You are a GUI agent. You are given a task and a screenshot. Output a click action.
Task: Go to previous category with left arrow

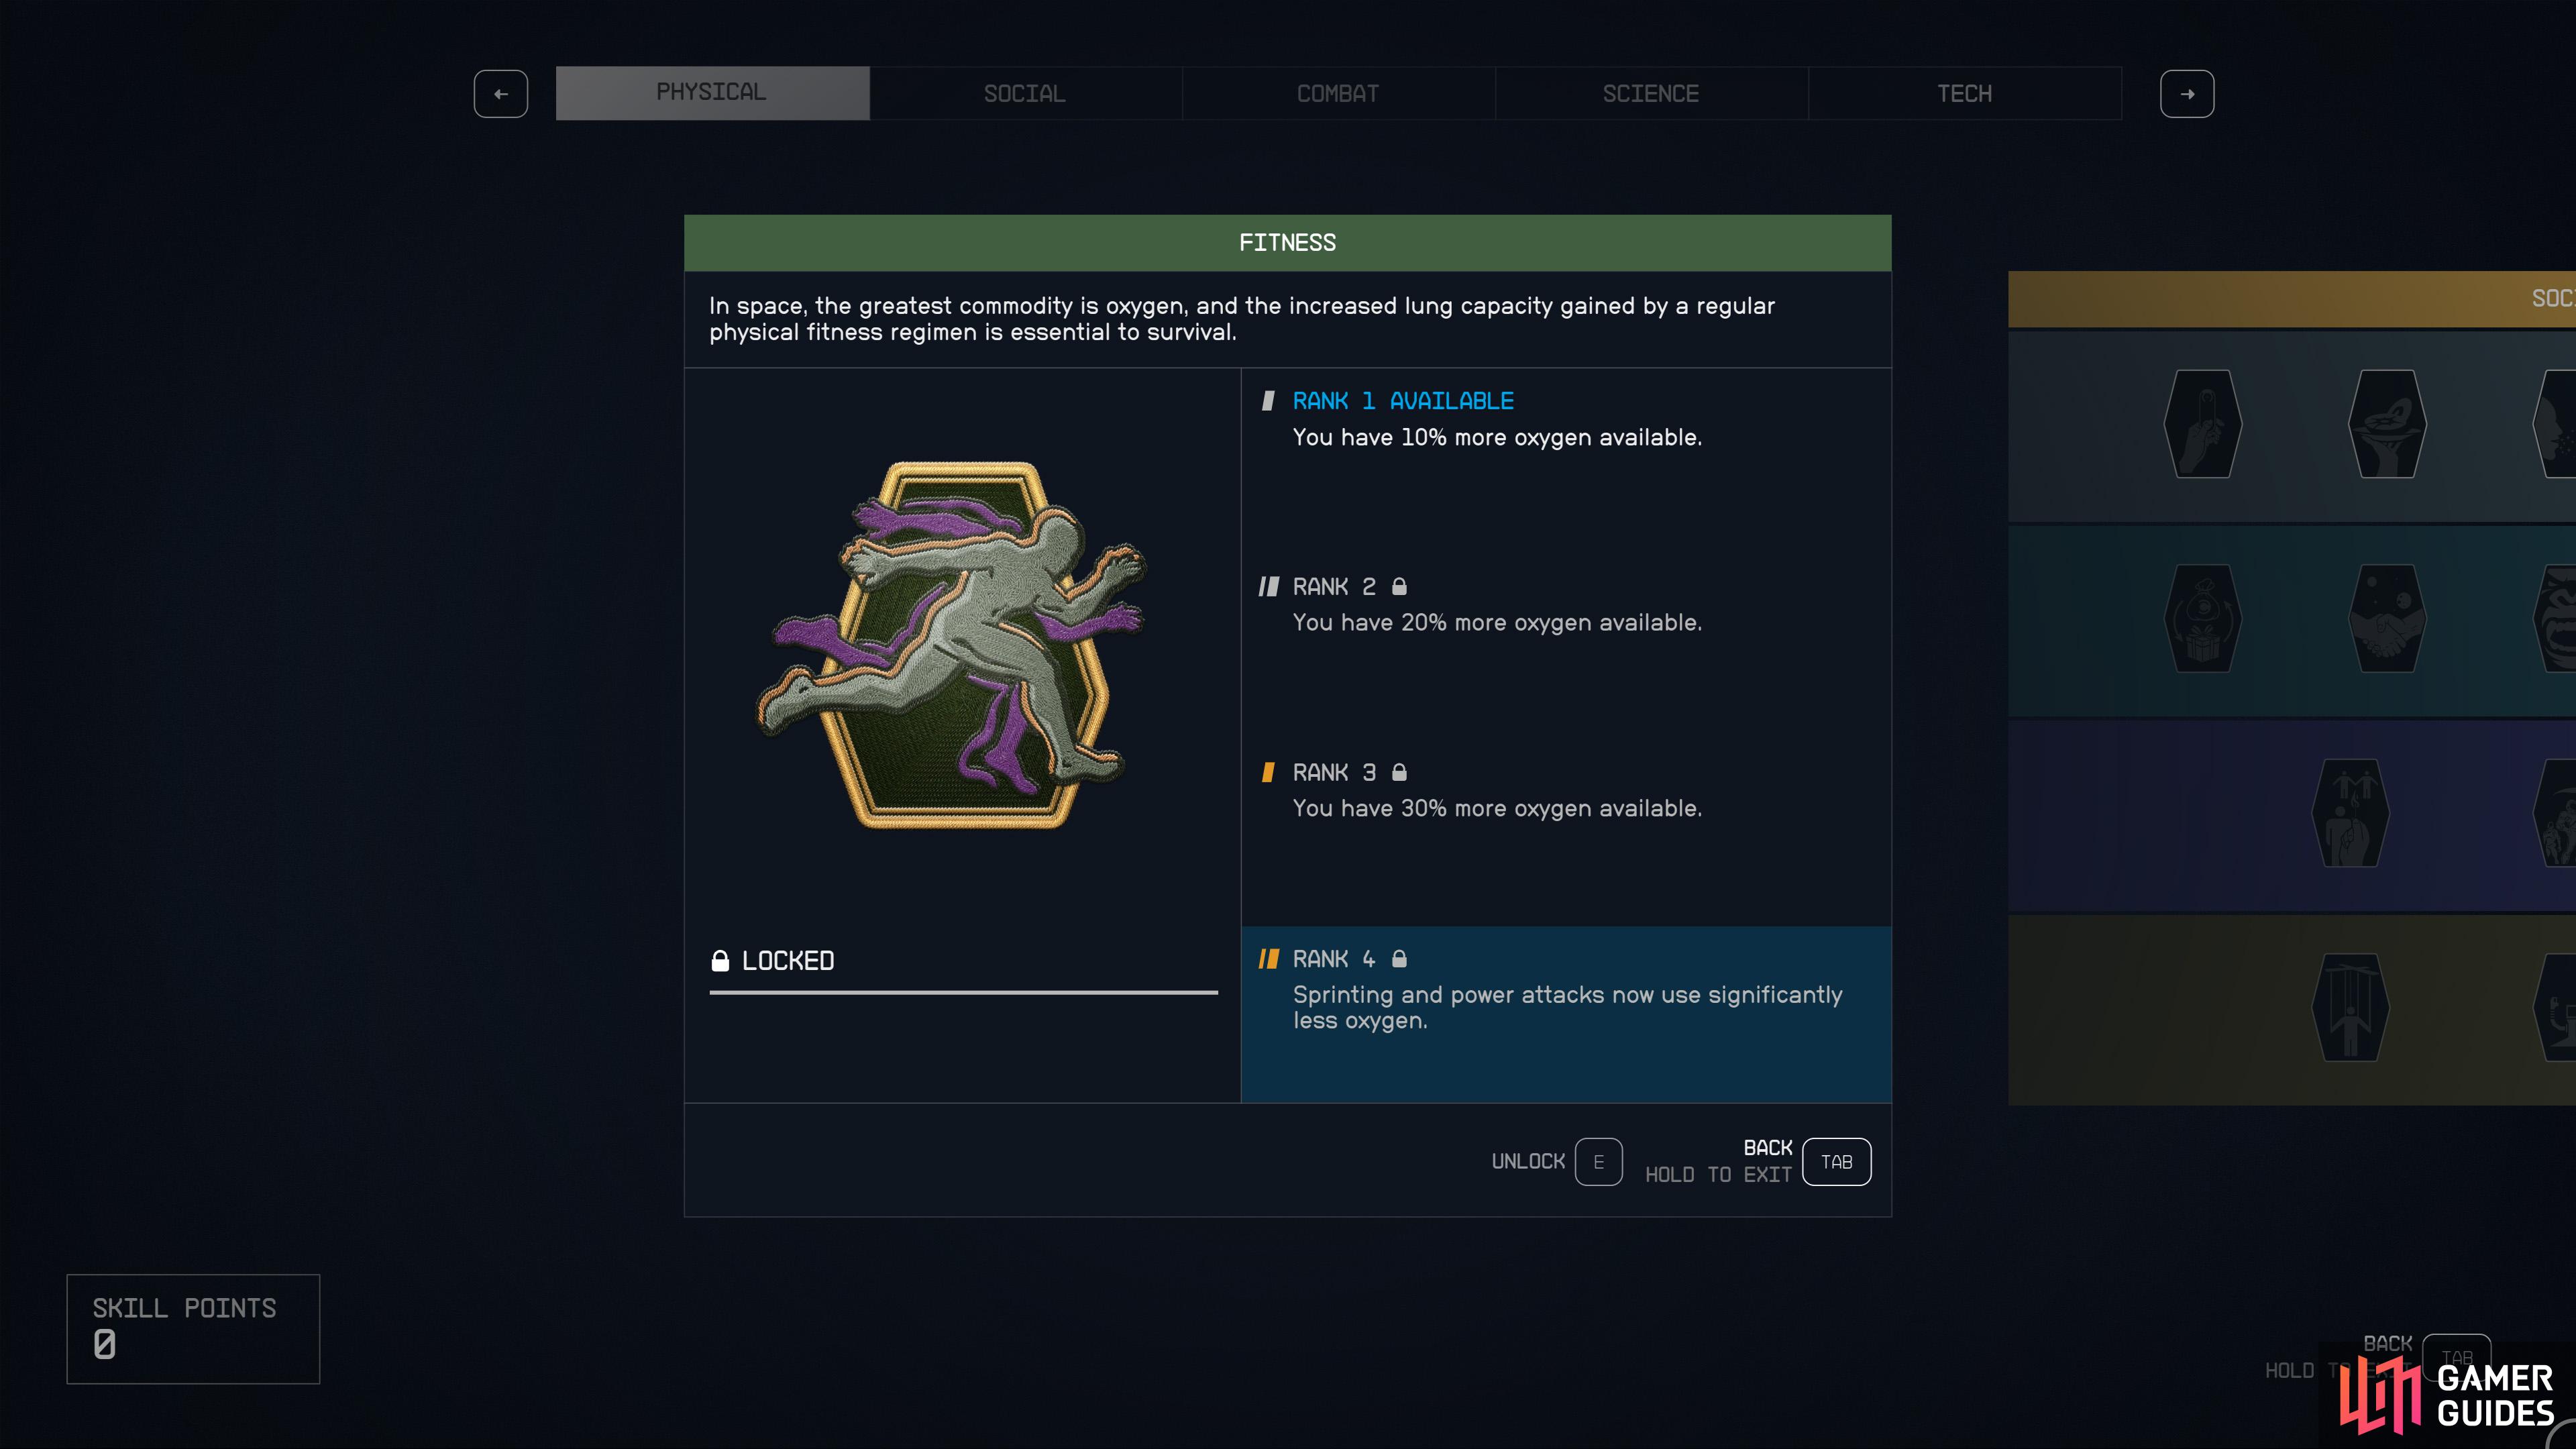tap(501, 94)
